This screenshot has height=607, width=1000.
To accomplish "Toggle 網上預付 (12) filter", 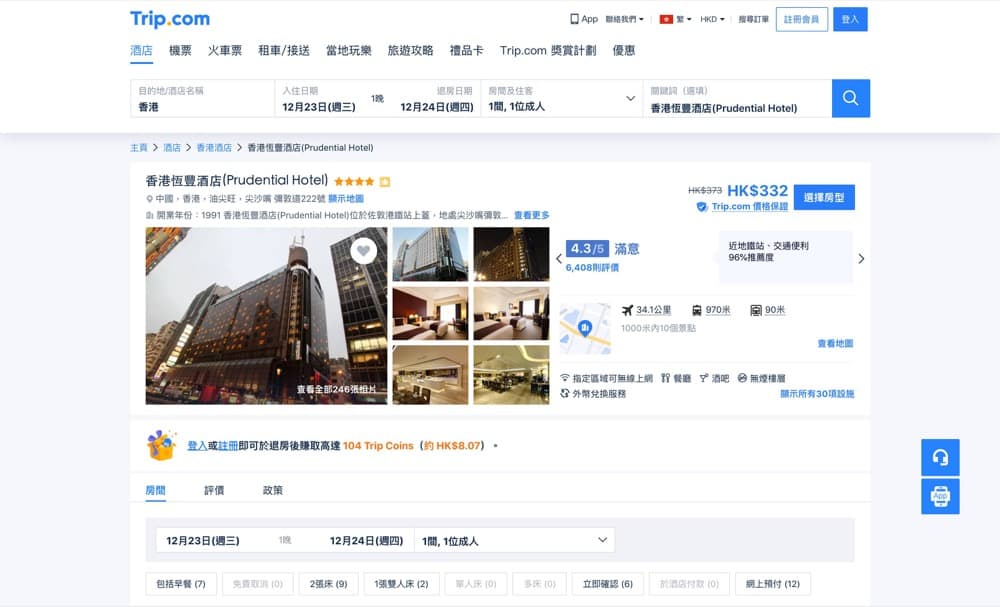I will click(772, 583).
